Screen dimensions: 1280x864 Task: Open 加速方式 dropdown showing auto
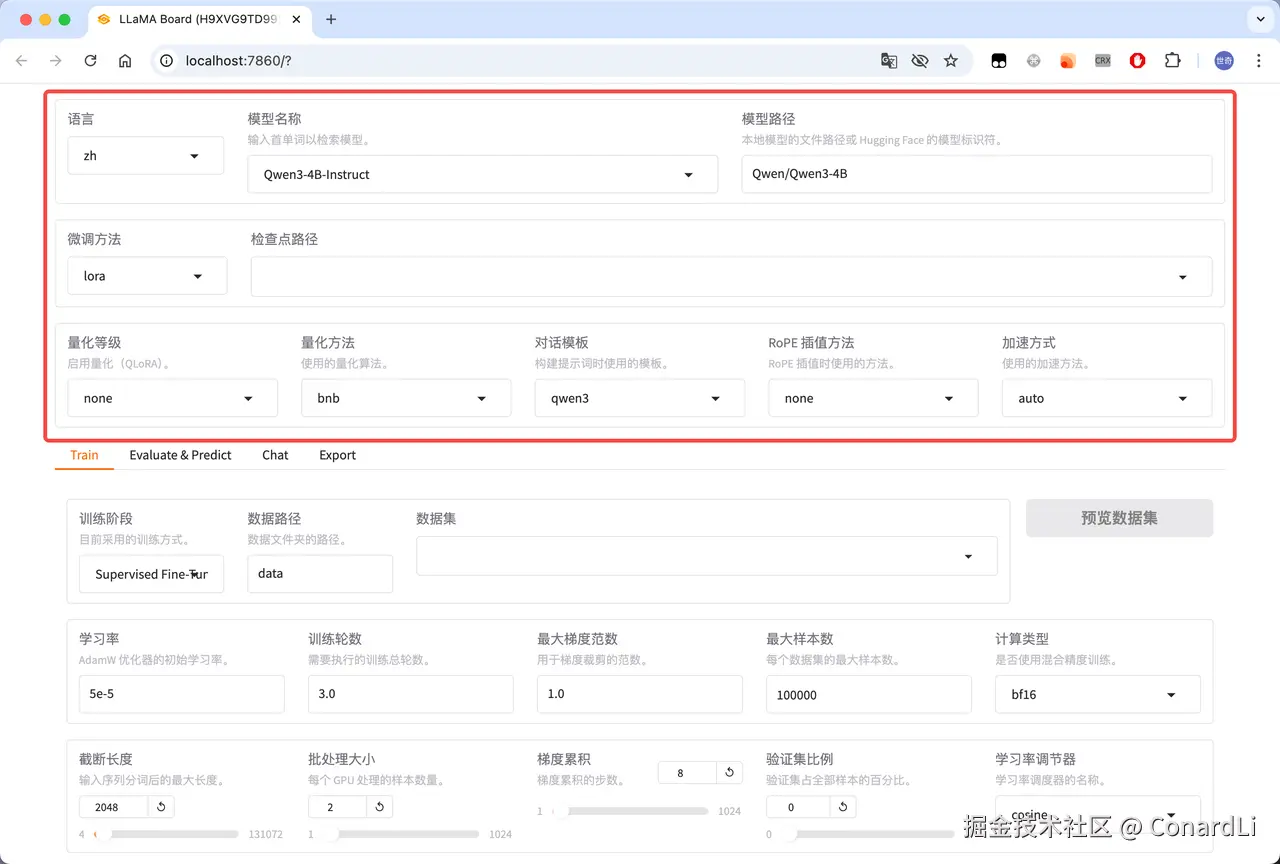tap(1107, 398)
